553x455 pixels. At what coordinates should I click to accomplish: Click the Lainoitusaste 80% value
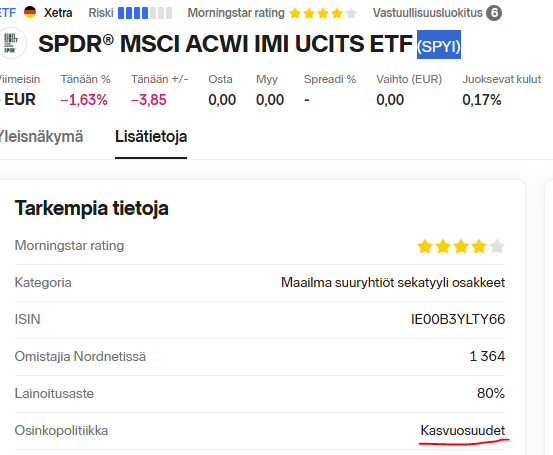[491, 393]
